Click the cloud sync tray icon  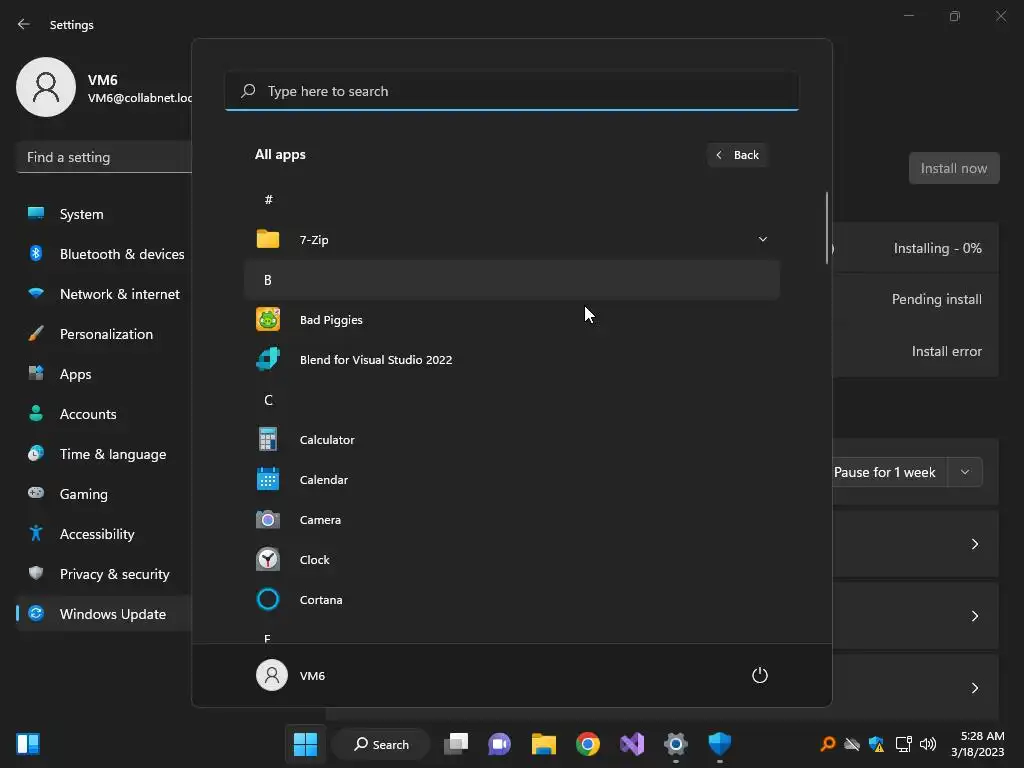click(x=852, y=744)
